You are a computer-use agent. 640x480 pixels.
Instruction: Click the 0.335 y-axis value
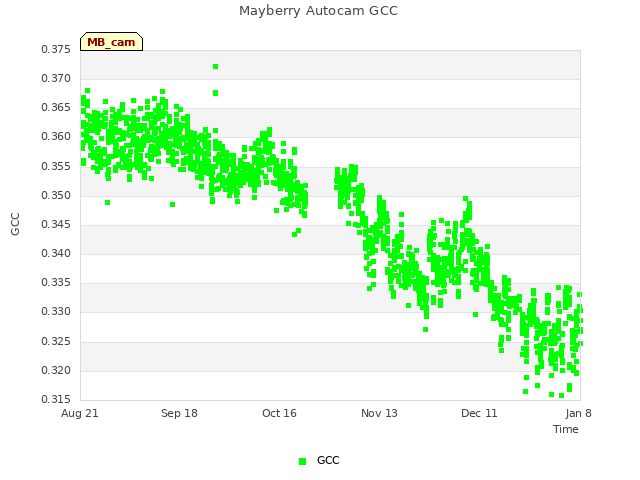coord(56,282)
